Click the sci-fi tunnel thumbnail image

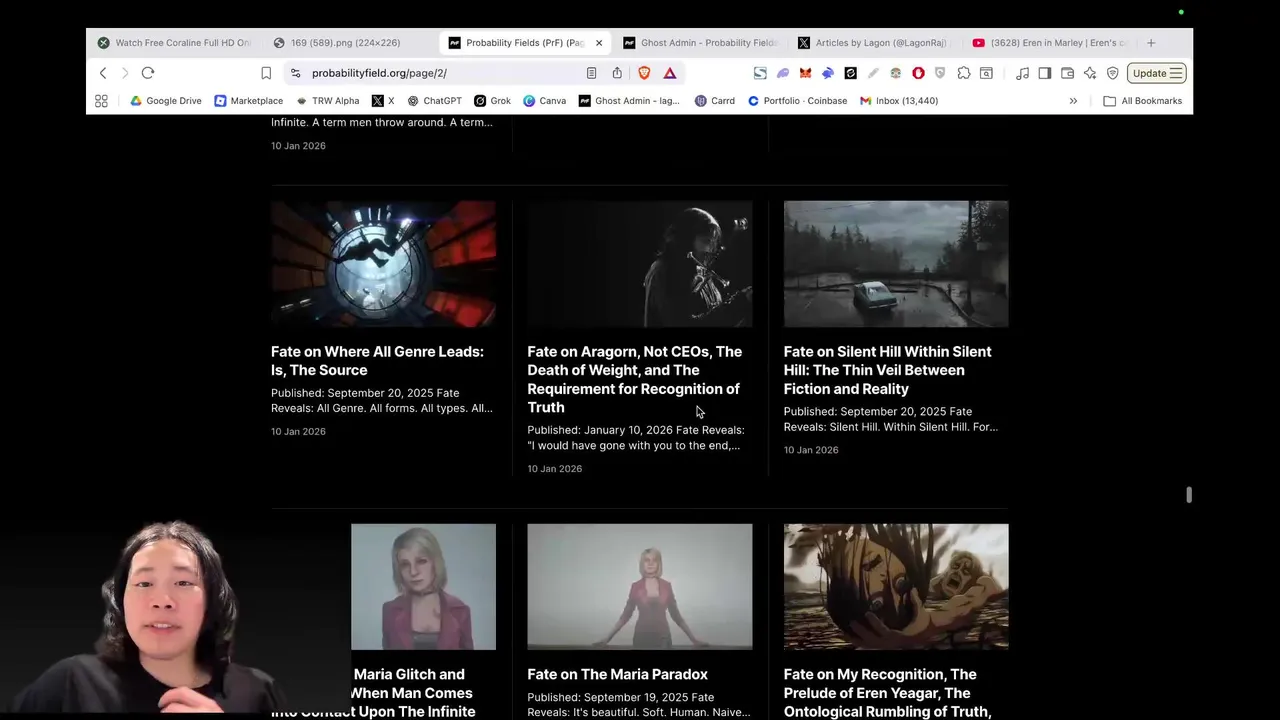click(383, 264)
